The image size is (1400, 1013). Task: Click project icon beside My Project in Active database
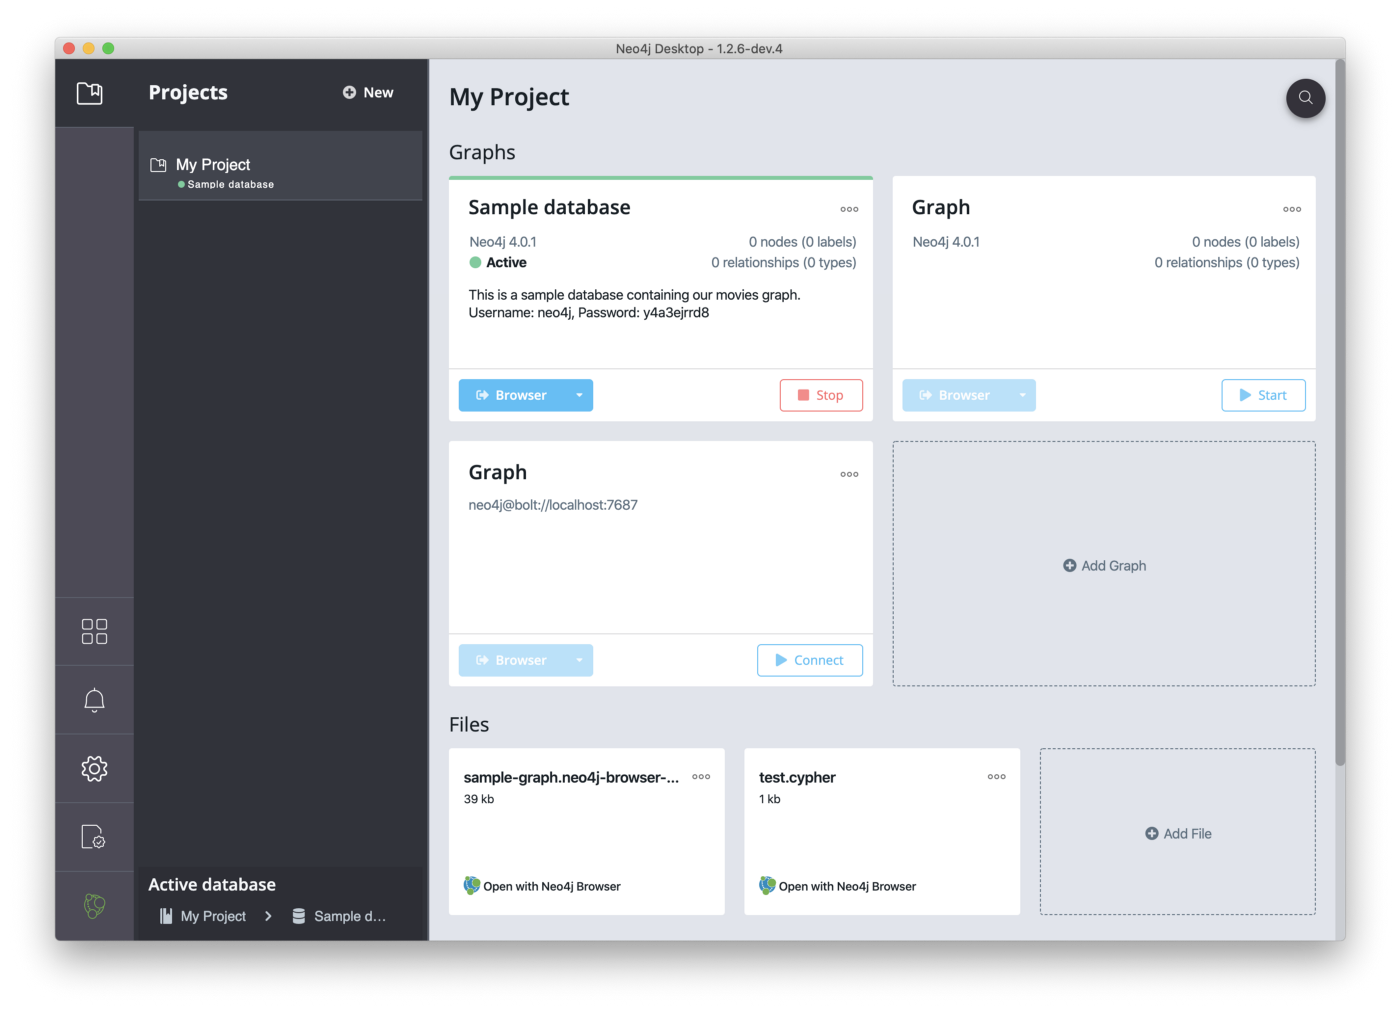coord(166,916)
